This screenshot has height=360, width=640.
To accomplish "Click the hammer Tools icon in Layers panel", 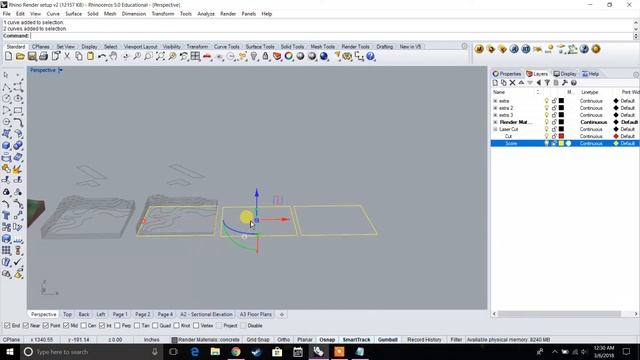I will coord(565,83).
